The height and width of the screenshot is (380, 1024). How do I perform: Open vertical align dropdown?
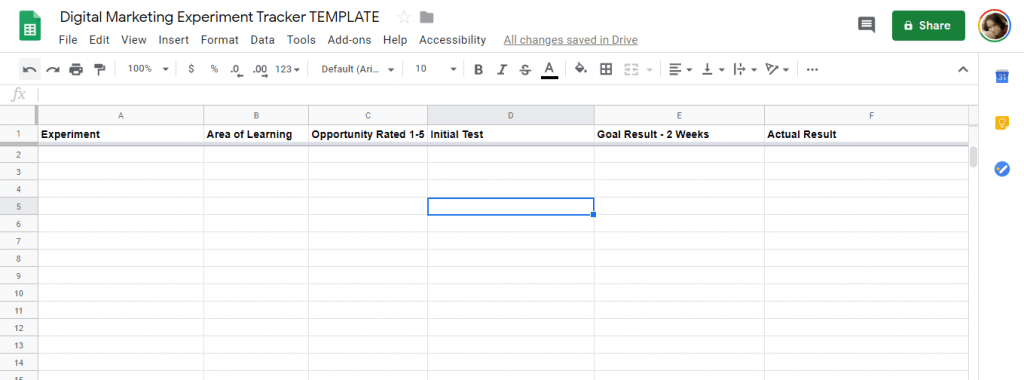coord(713,69)
